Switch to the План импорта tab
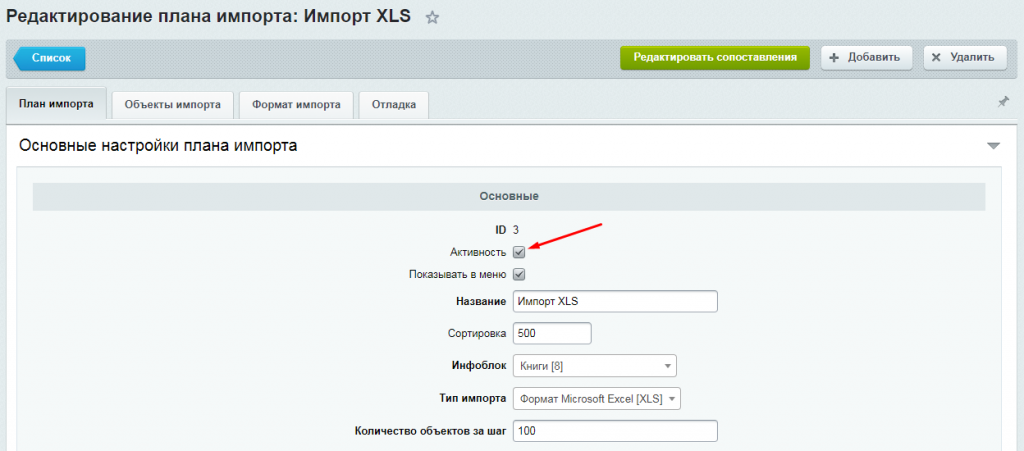 56,104
